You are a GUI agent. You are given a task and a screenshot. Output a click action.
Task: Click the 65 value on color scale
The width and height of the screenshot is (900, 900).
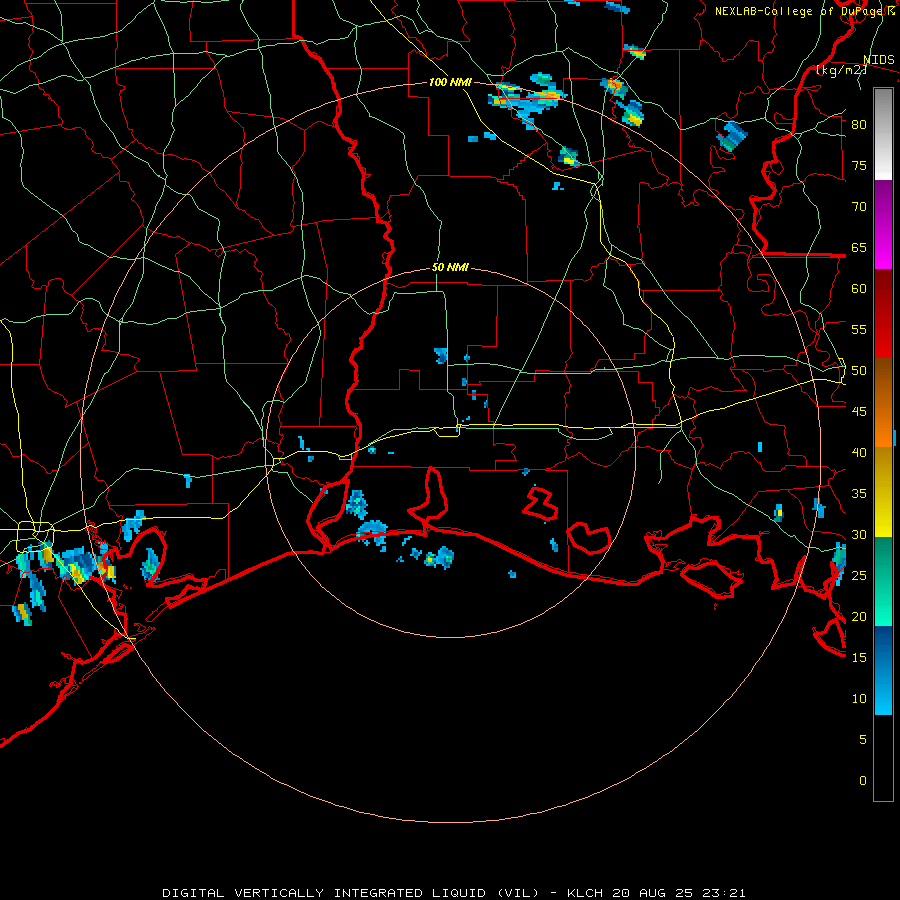tap(859, 247)
